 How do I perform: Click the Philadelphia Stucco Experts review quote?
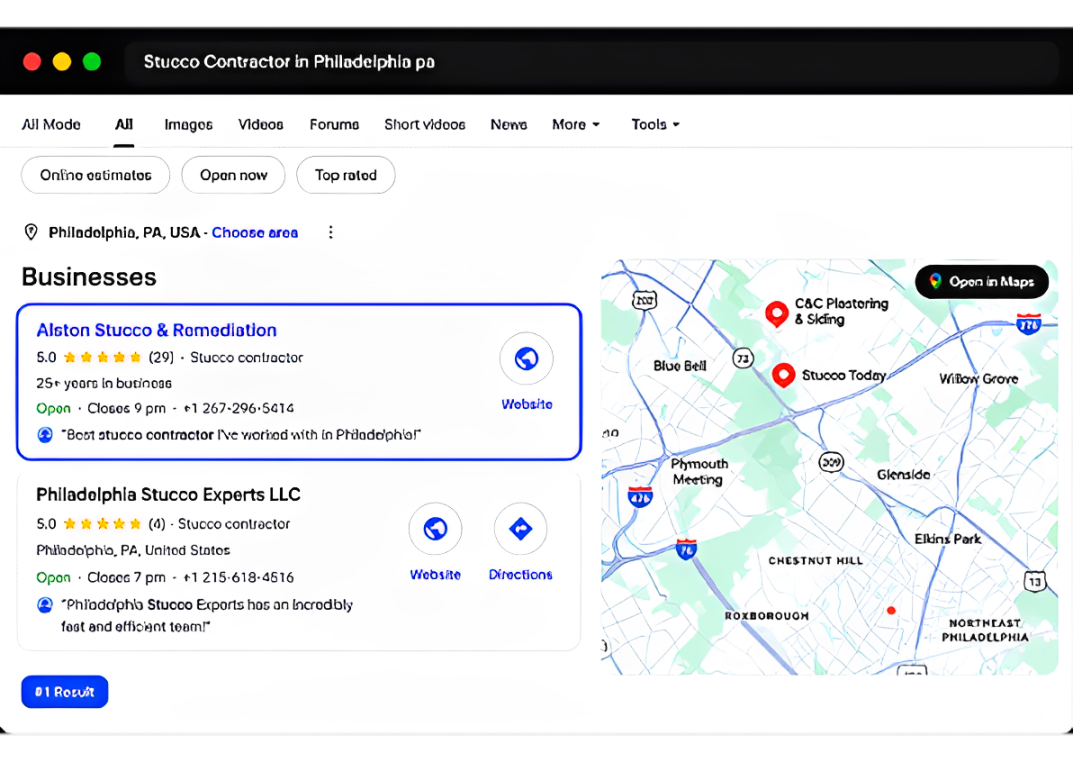[207, 616]
